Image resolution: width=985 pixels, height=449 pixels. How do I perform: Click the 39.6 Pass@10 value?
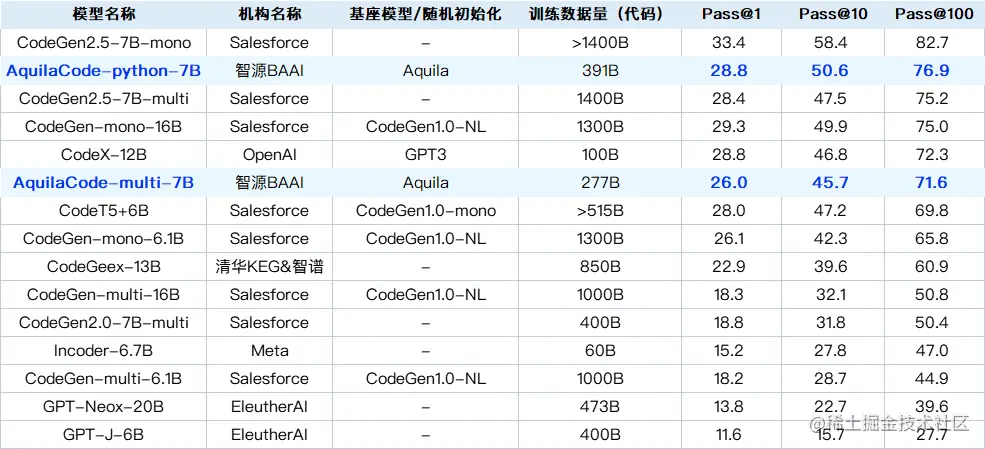point(829,267)
